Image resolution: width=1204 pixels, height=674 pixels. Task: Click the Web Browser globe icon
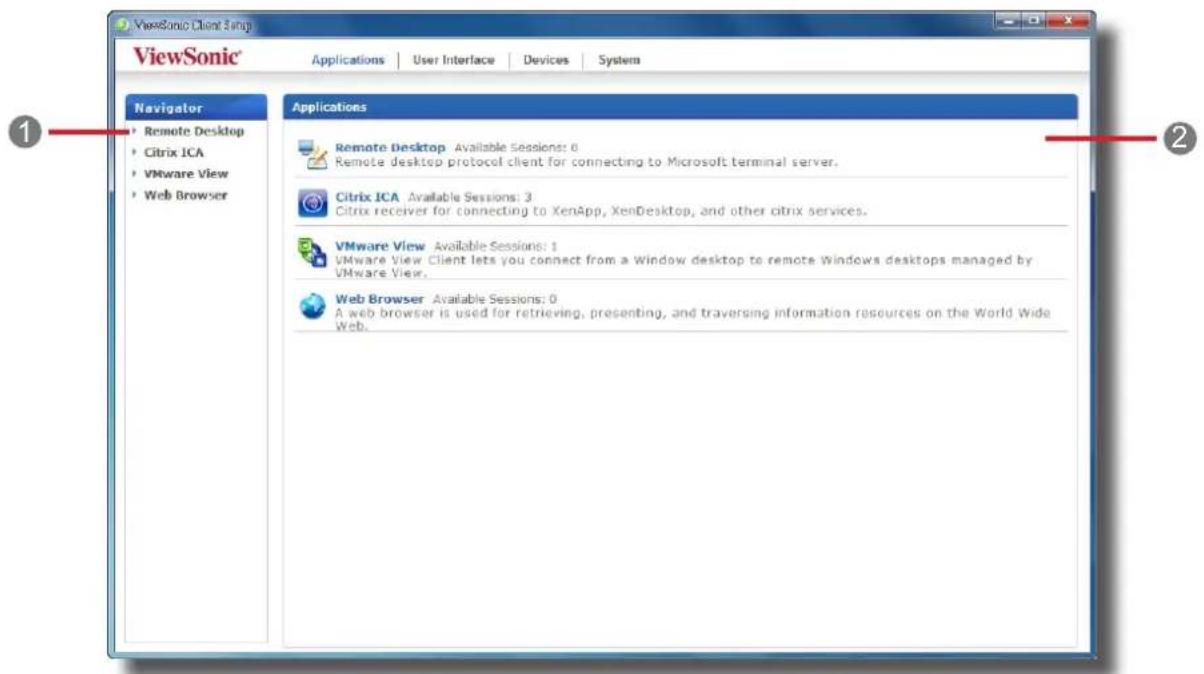pos(313,307)
